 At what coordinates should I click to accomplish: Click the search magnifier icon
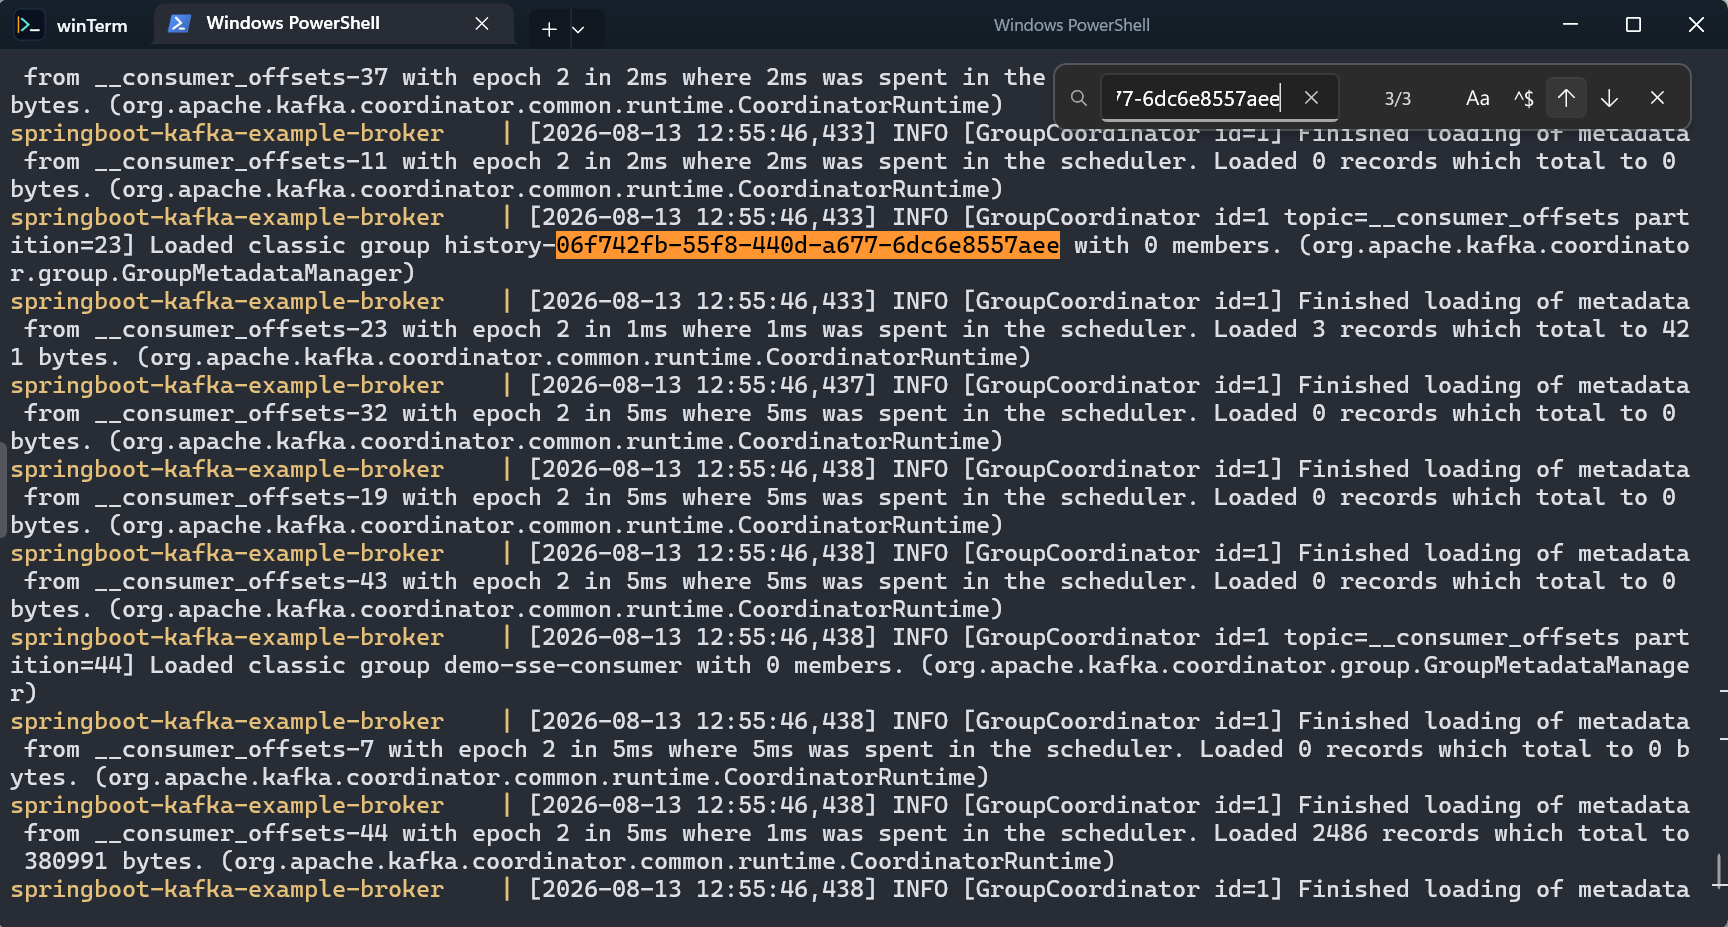point(1078,98)
